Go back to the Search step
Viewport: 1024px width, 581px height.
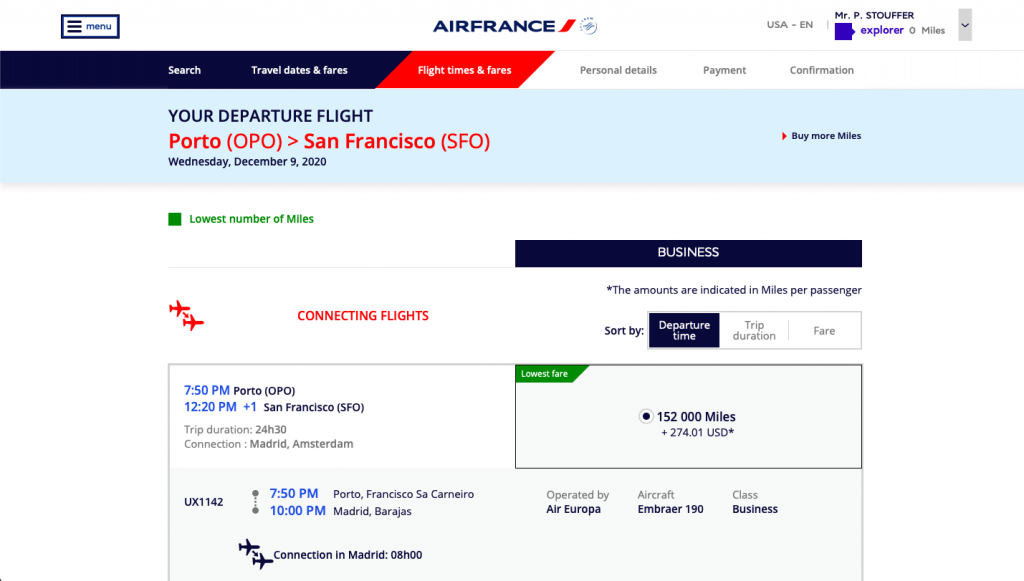[x=184, y=70]
